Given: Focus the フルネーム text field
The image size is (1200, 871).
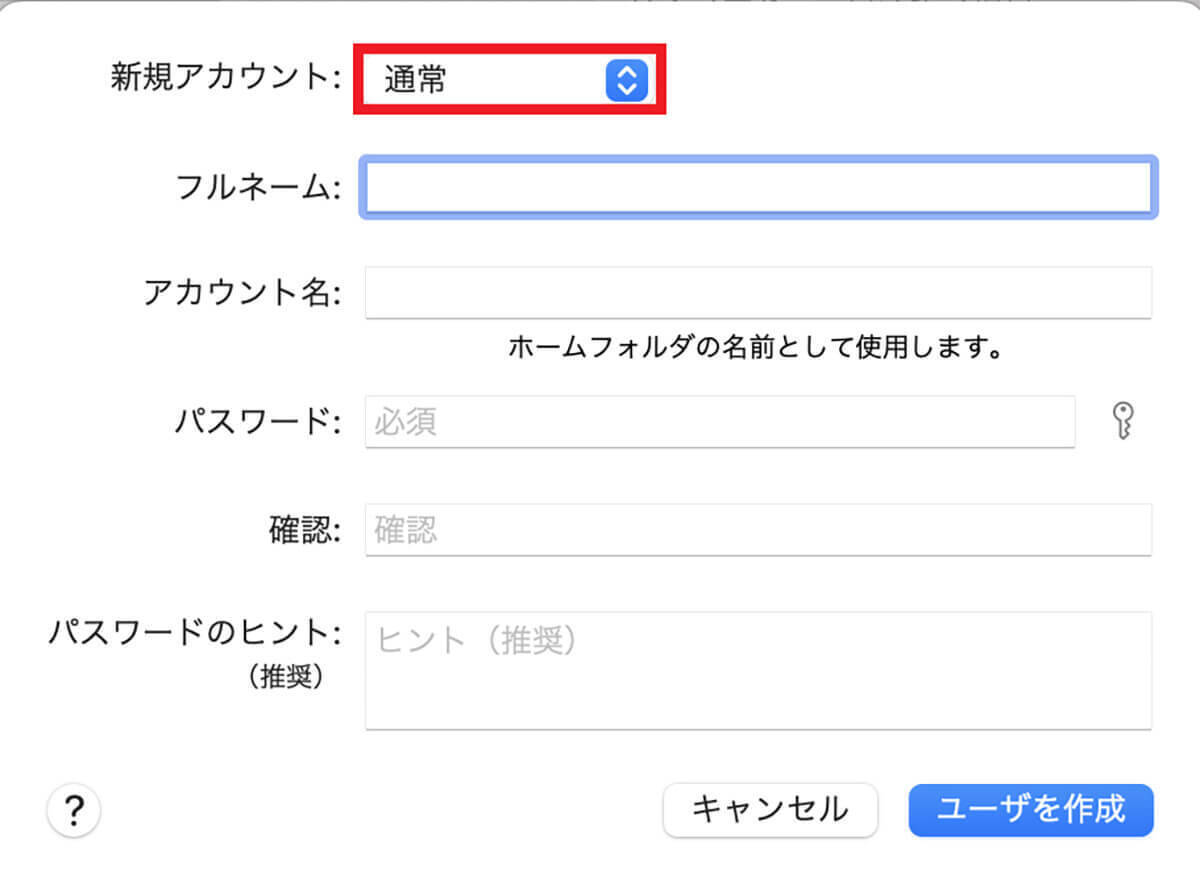Looking at the screenshot, I should click(758, 187).
